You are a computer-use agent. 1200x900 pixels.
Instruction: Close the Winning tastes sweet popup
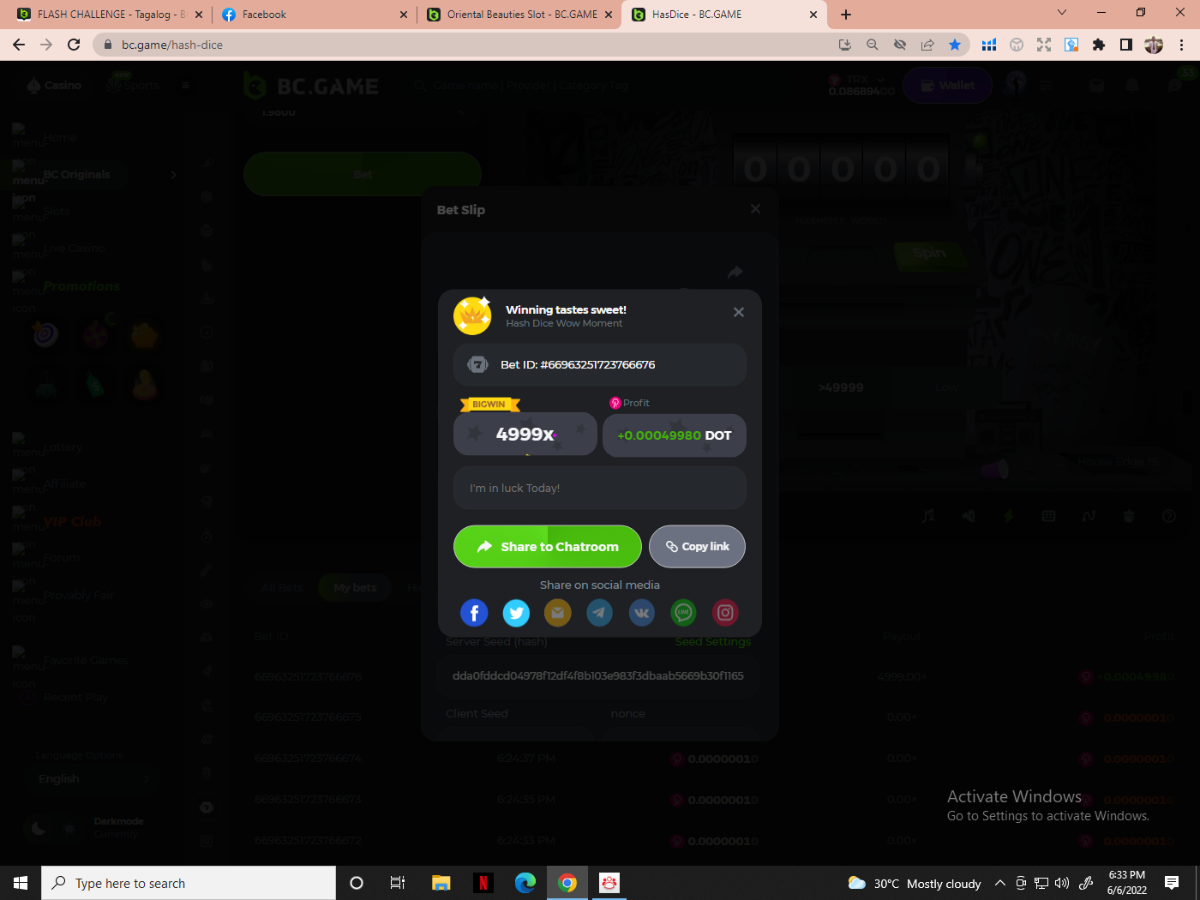point(738,312)
